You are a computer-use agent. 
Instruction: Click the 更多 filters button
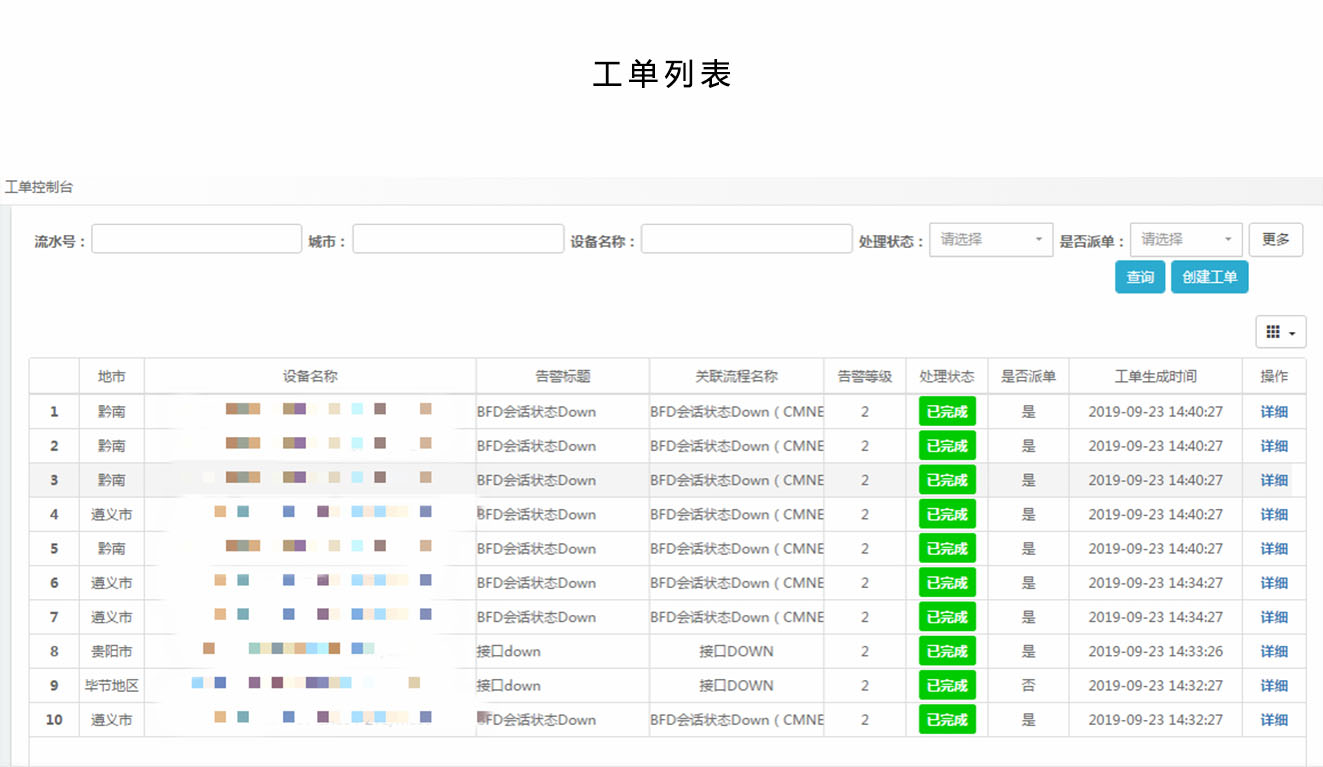pos(1275,240)
